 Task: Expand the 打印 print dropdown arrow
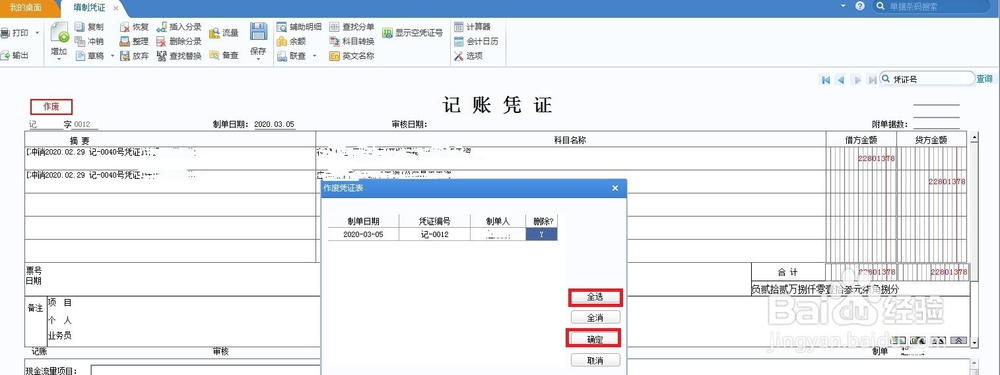tap(37, 33)
